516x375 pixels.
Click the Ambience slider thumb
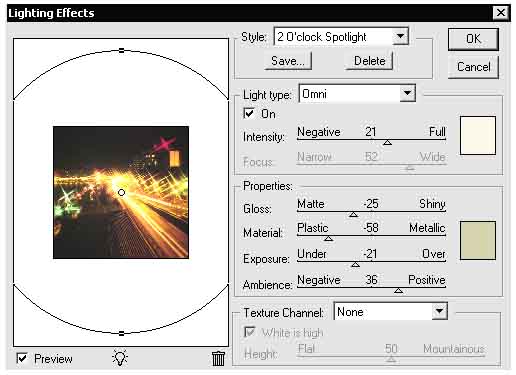pyautogui.click(x=398, y=291)
